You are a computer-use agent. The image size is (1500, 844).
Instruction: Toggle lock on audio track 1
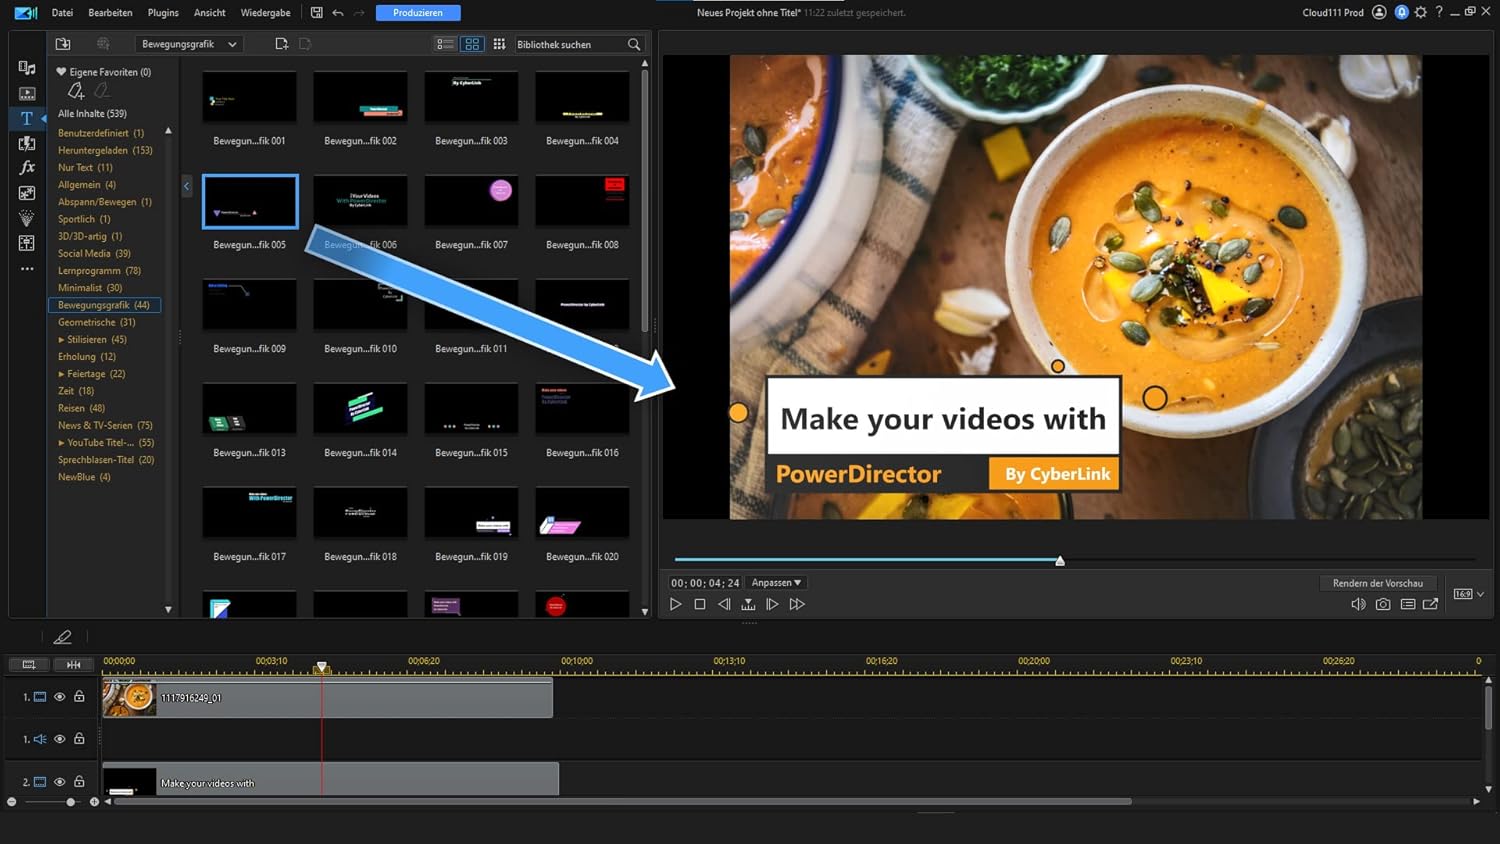coord(79,739)
